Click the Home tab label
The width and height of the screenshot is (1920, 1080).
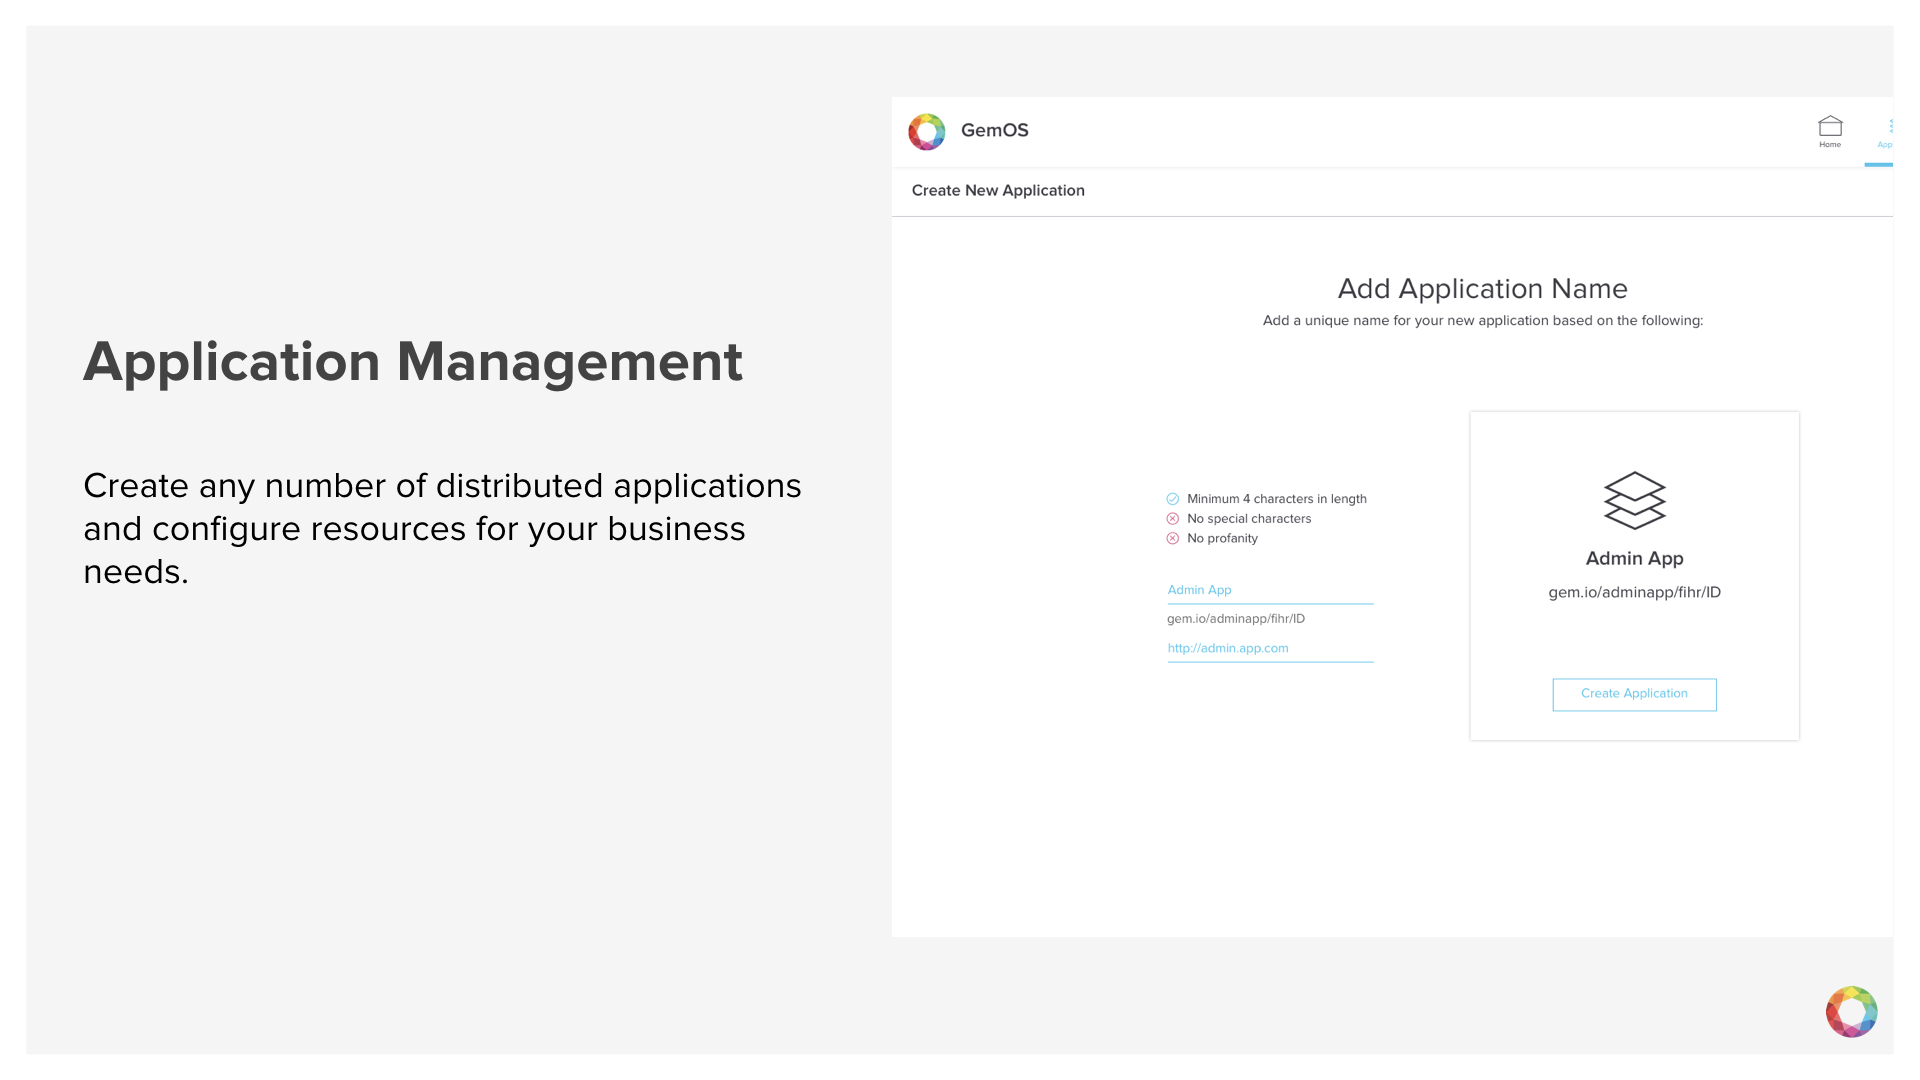tap(1830, 145)
